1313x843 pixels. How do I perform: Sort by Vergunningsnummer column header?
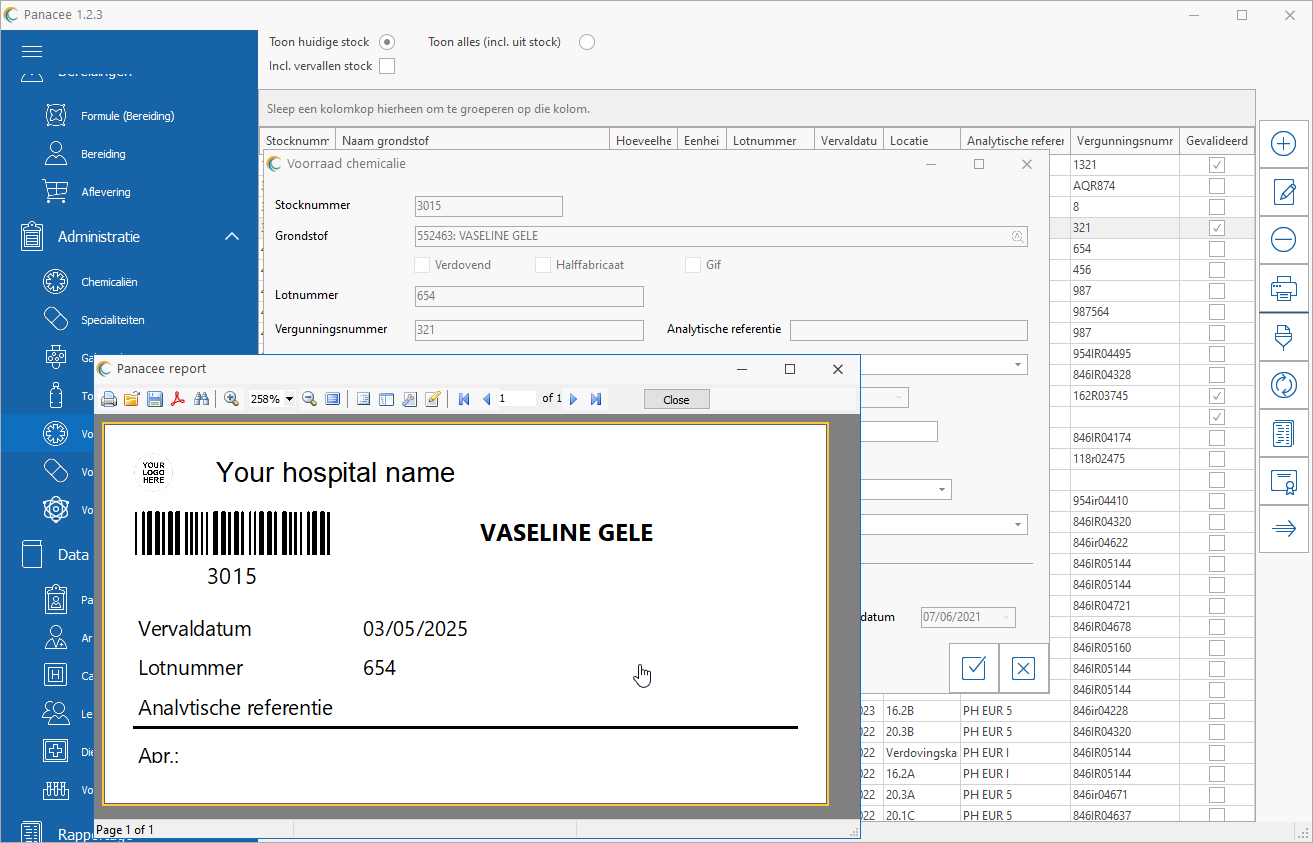coord(1125,141)
